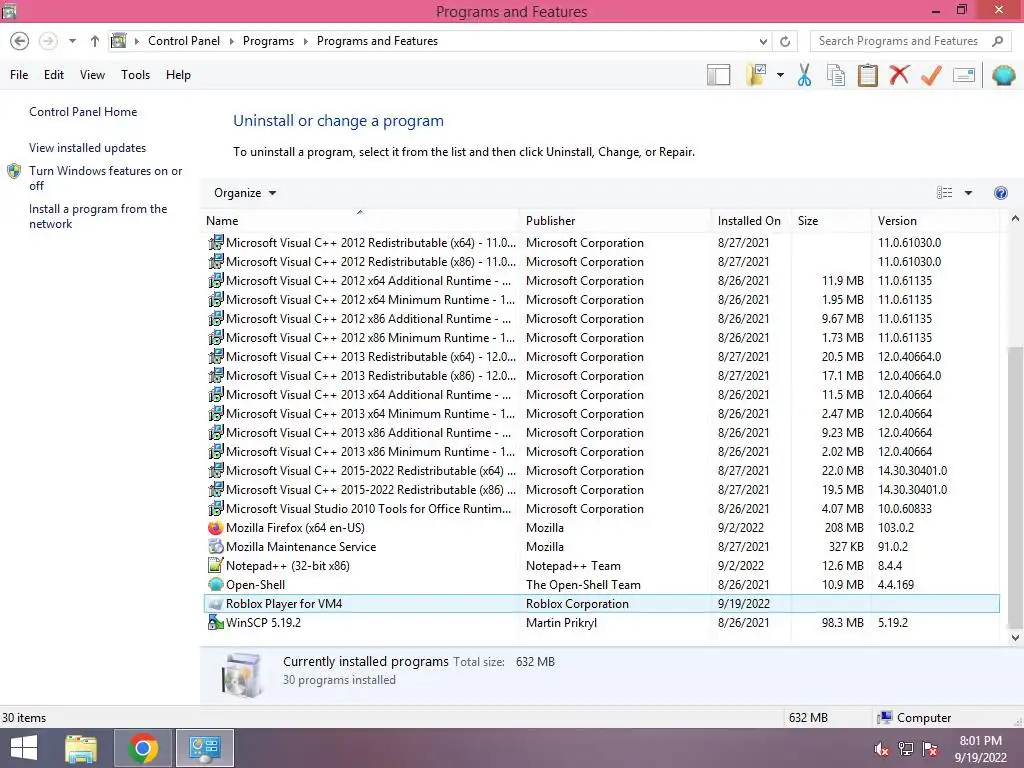Open the Edit menu

pyautogui.click(x=54, y=75)
